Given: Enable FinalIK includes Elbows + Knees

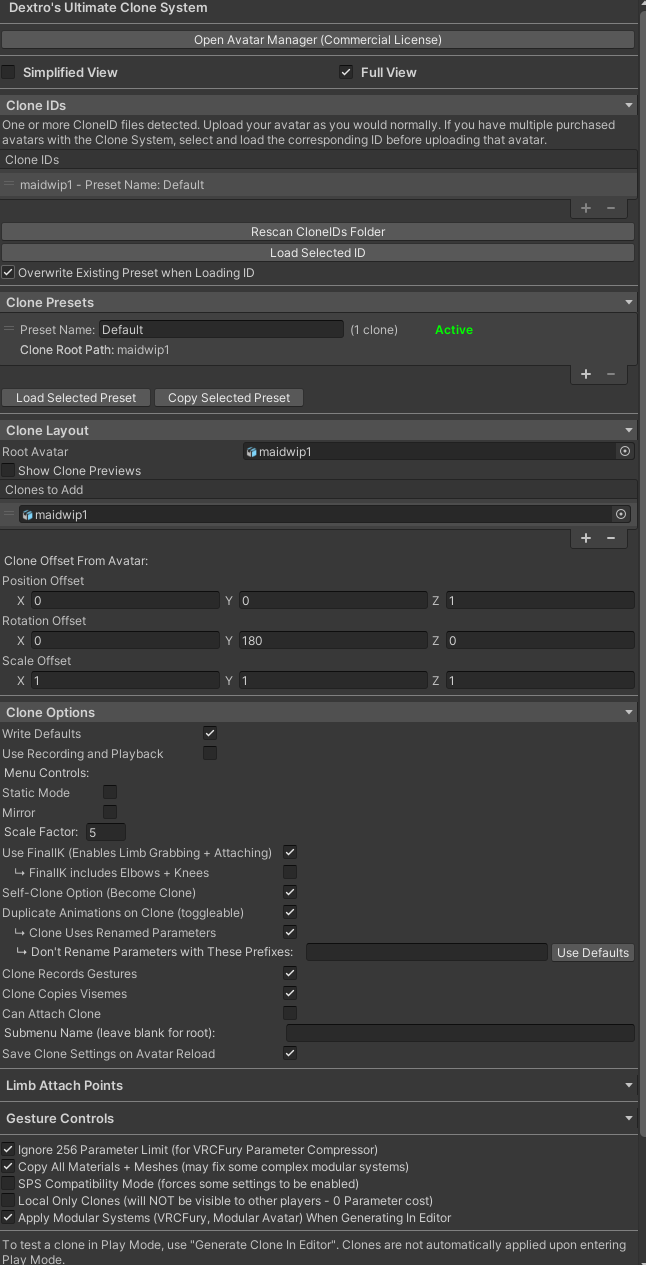Looking at the screenshot, I should click(290, 872).
